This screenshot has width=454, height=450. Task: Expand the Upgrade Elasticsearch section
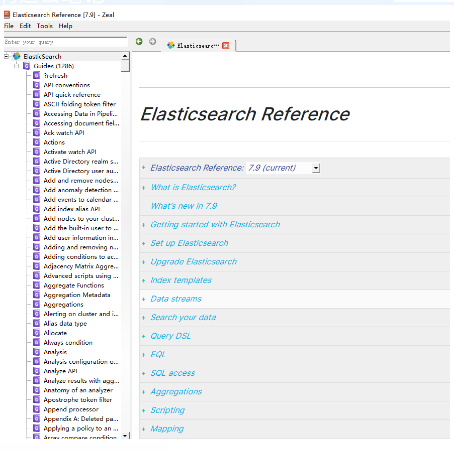point(144,262)
